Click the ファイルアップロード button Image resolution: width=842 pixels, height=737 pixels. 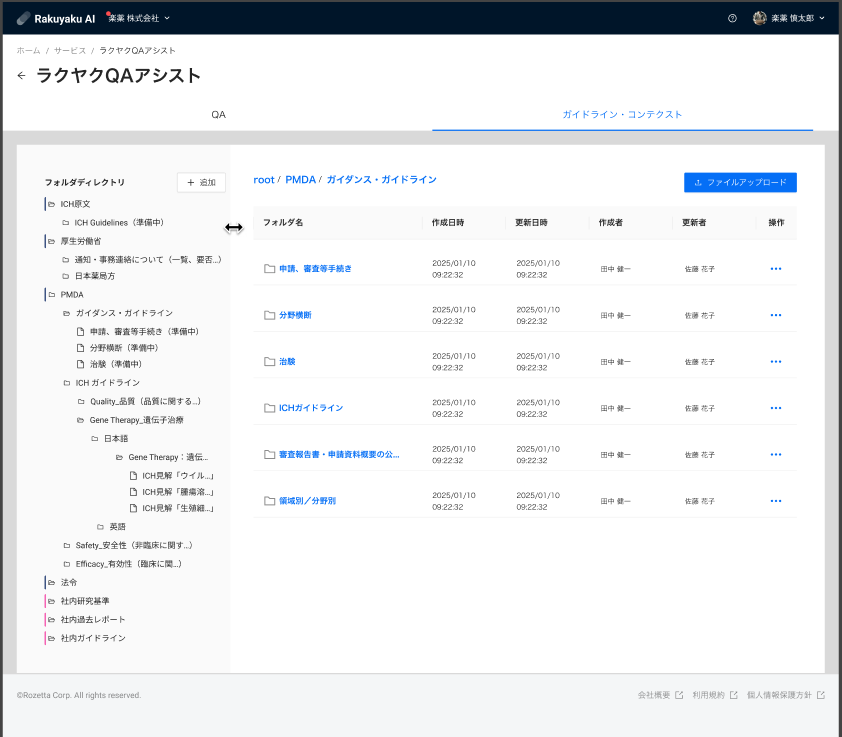[x=740, y=183]
